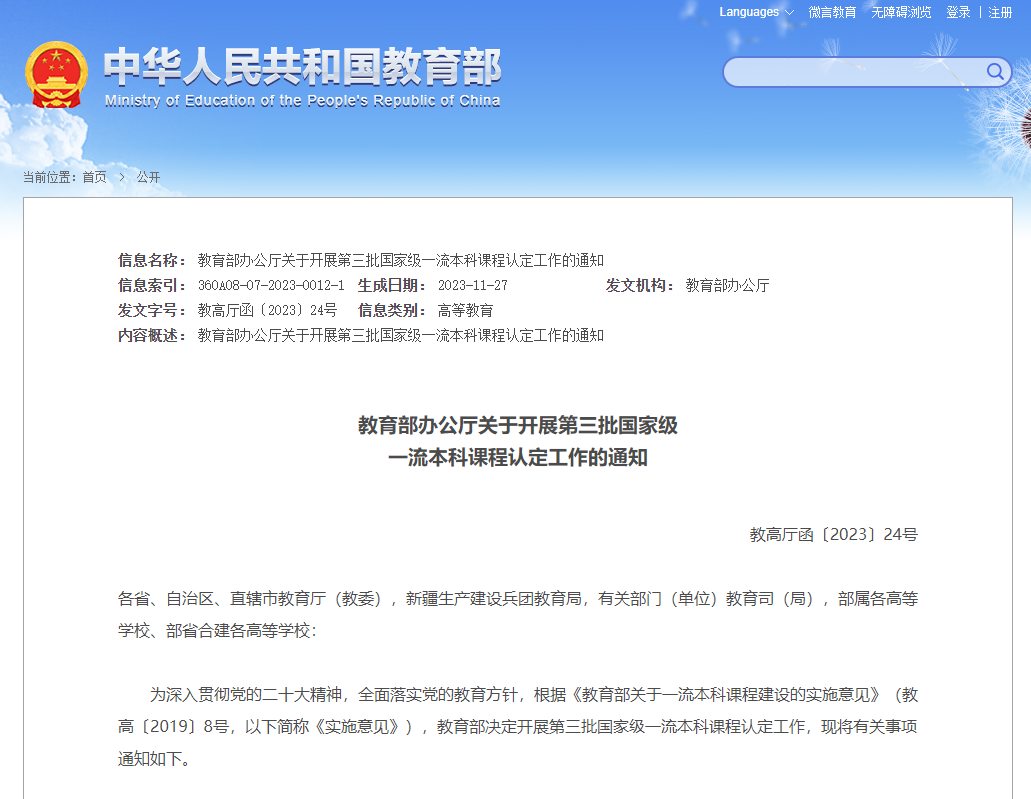Click addressee paragraph starting 各省、自治区

coord(517,615)
